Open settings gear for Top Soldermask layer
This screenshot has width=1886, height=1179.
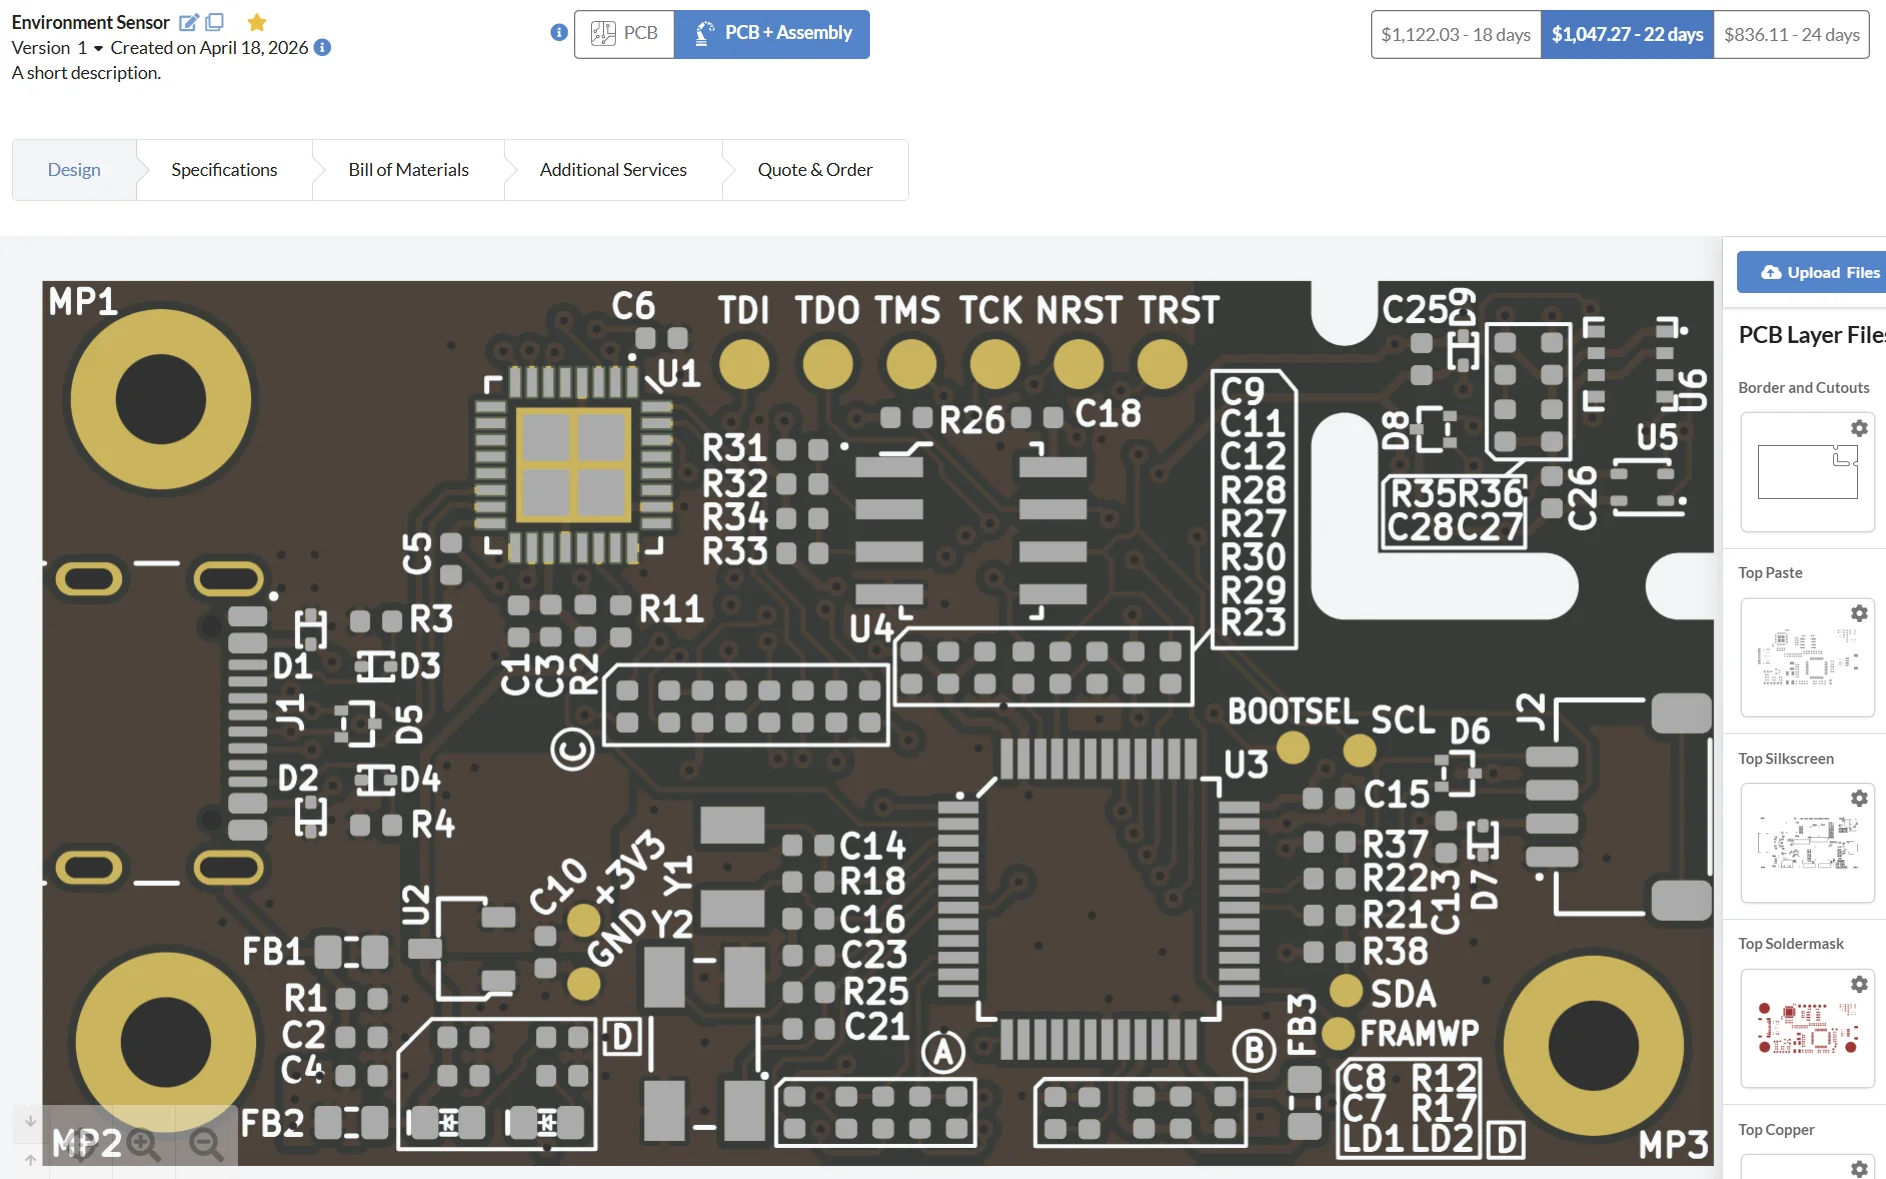tap(1859, 984)
